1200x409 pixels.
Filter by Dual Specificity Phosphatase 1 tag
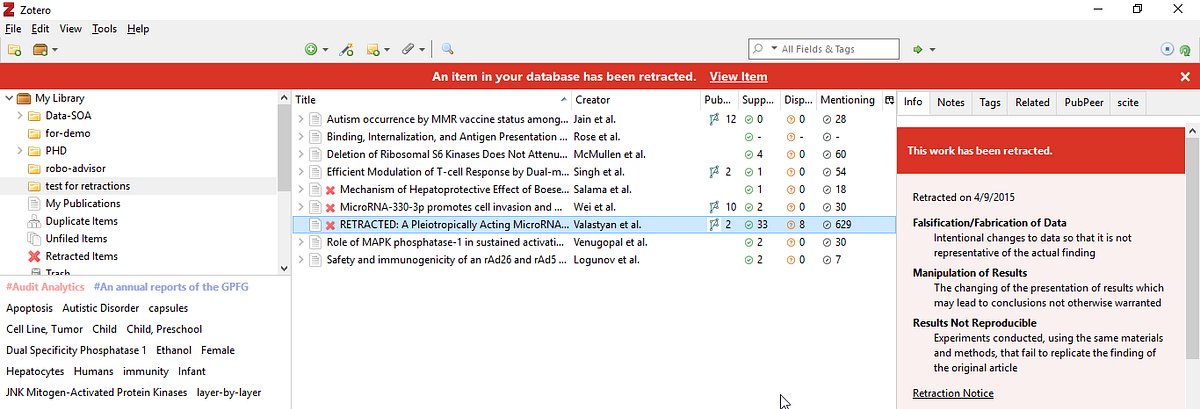point(76,350)
